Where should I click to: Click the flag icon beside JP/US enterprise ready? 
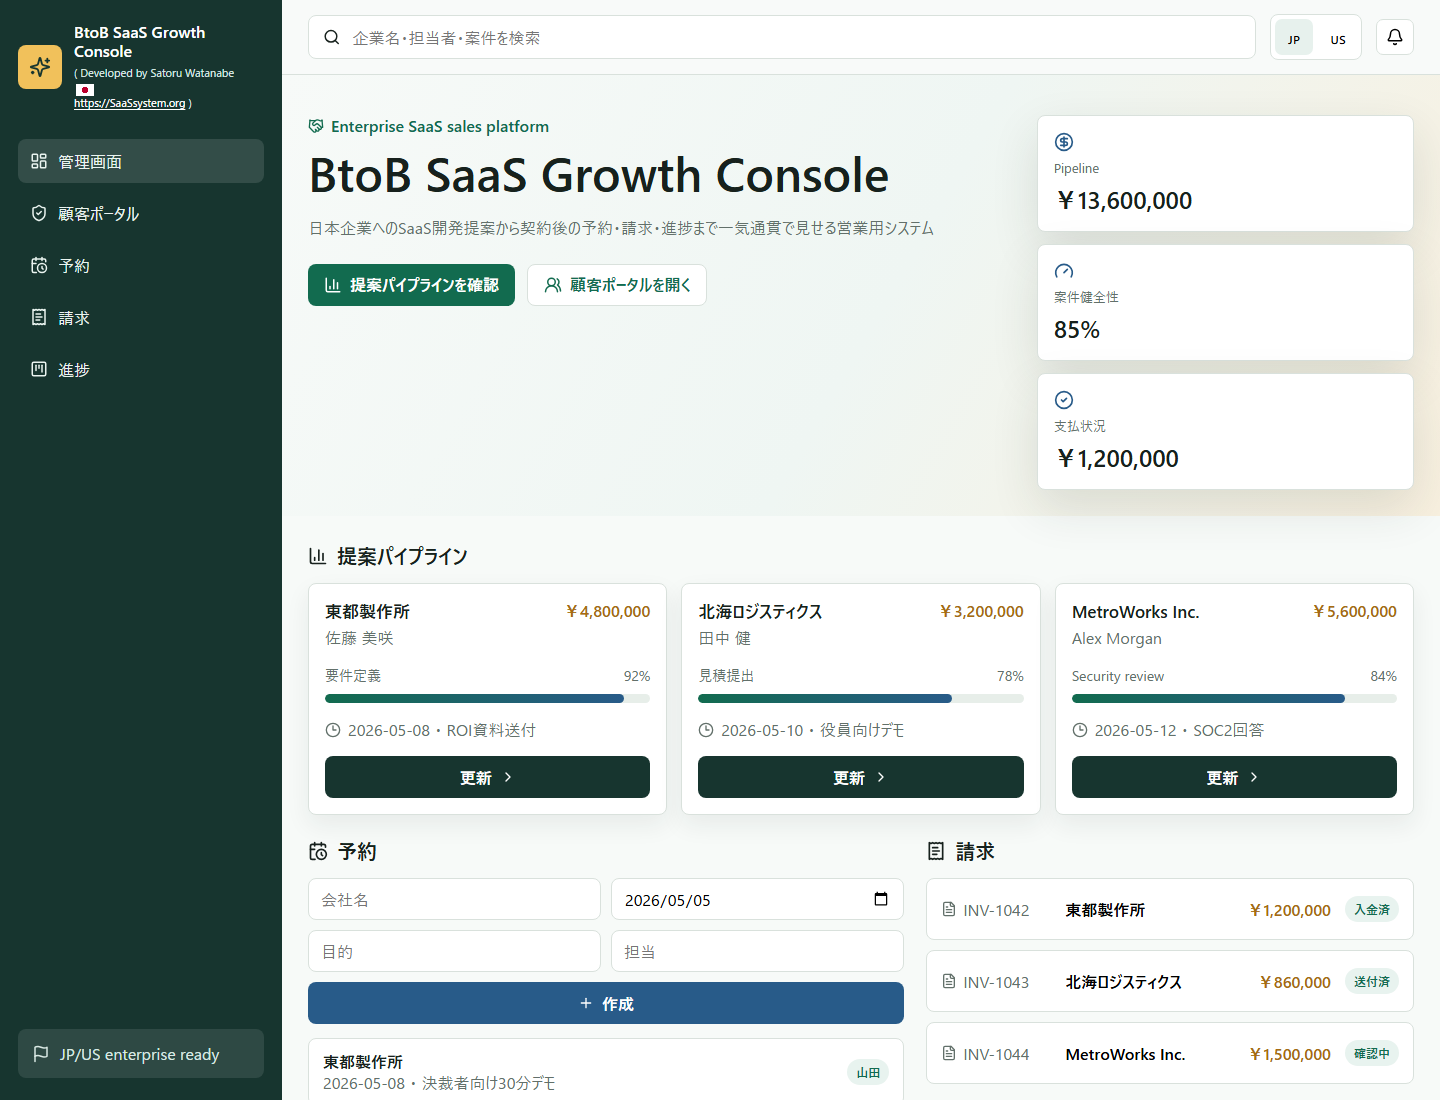point(41,1054)
